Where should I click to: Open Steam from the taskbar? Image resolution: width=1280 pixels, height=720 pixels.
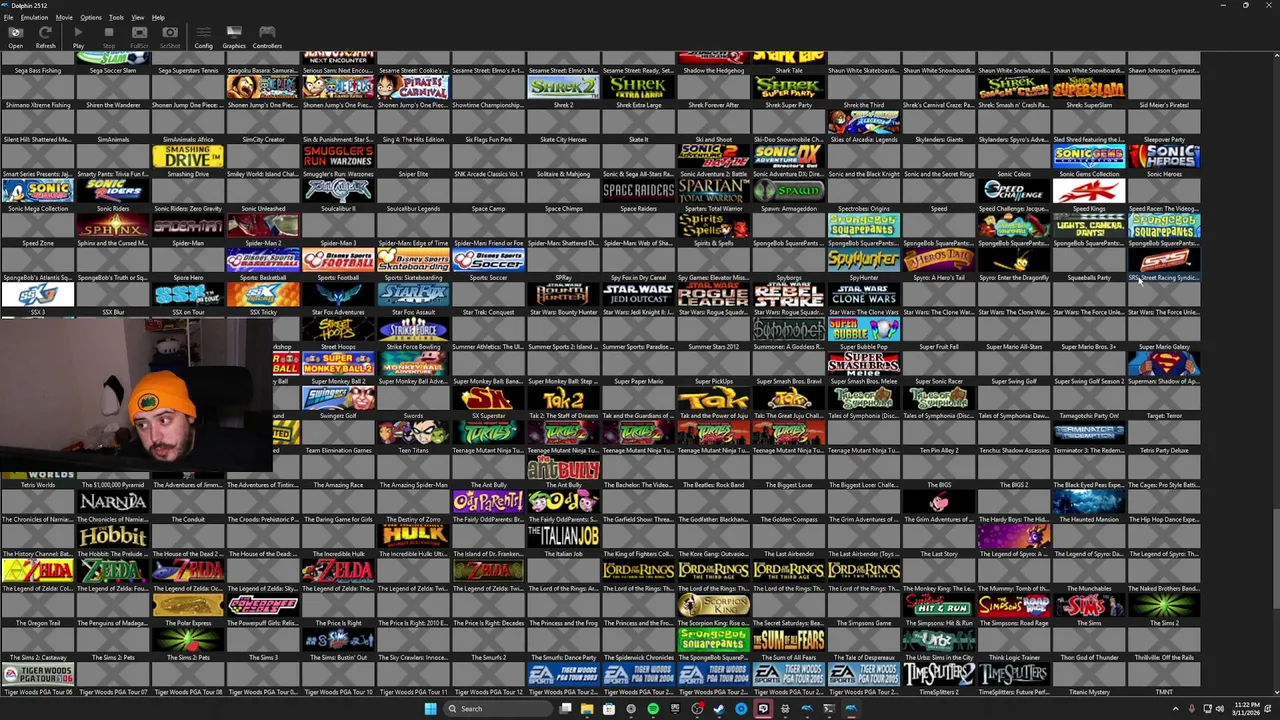(x=719, y=709)
